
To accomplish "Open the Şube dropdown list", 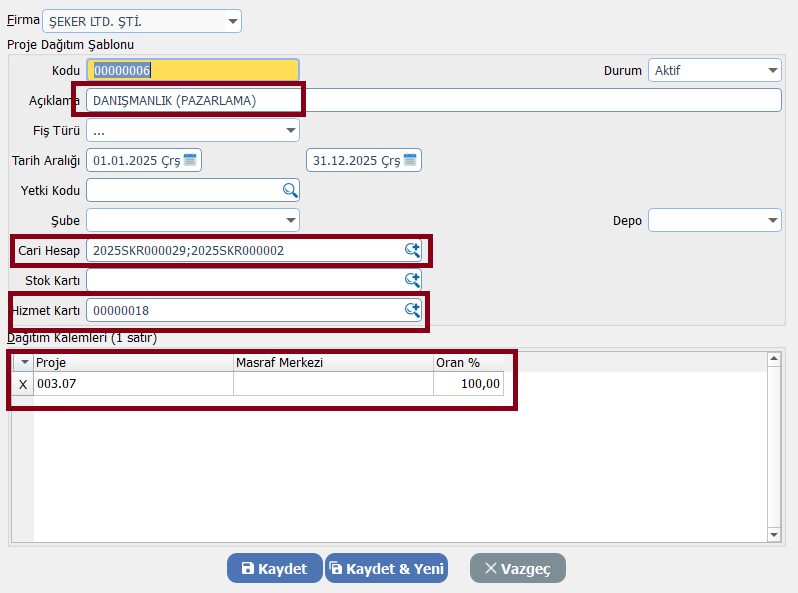I will [290, 220].
